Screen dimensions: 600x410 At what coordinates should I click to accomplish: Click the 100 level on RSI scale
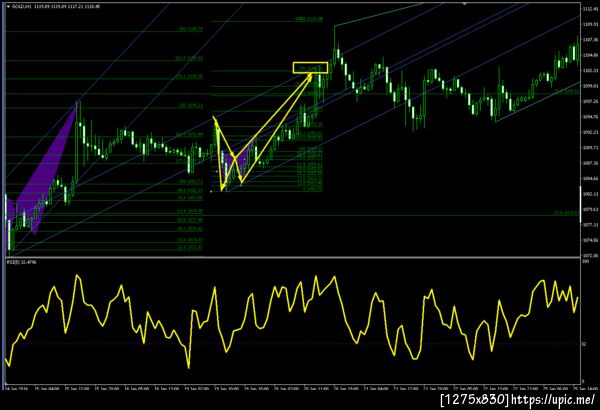pyautogui.click(x=585, y=261)
